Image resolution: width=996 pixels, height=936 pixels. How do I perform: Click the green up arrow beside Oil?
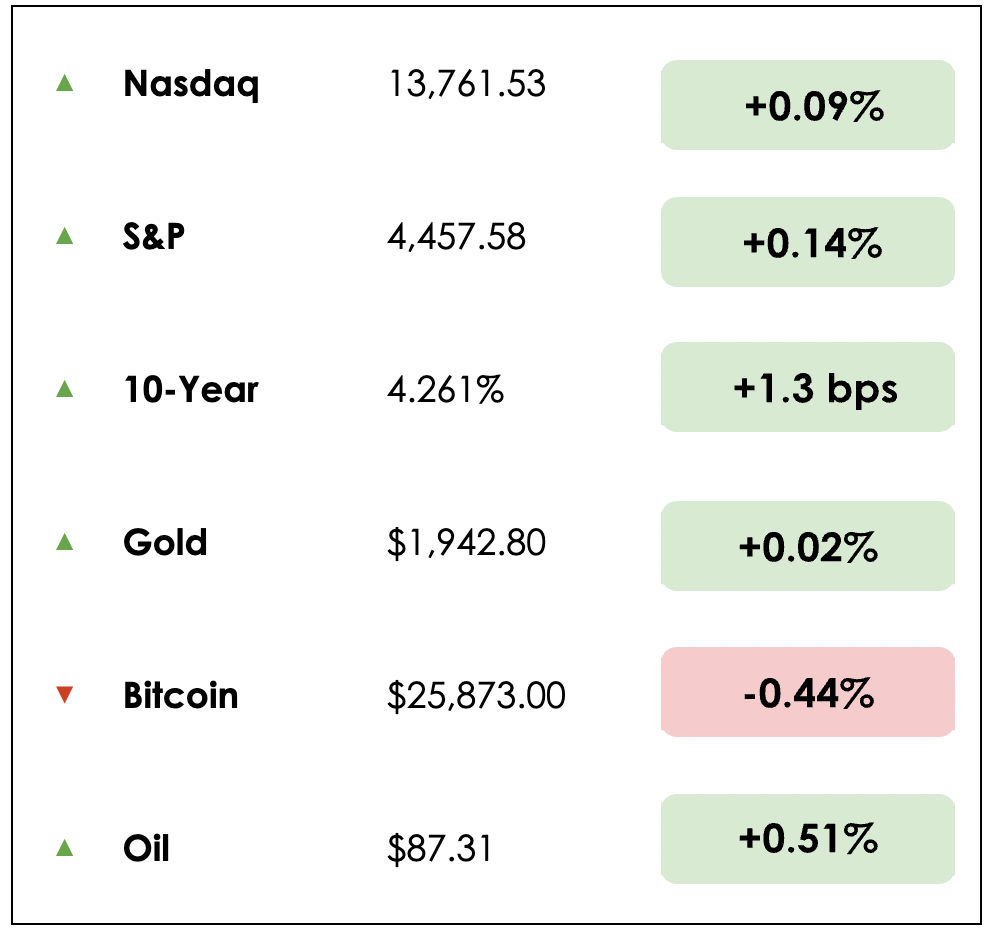tap(65, 848)
